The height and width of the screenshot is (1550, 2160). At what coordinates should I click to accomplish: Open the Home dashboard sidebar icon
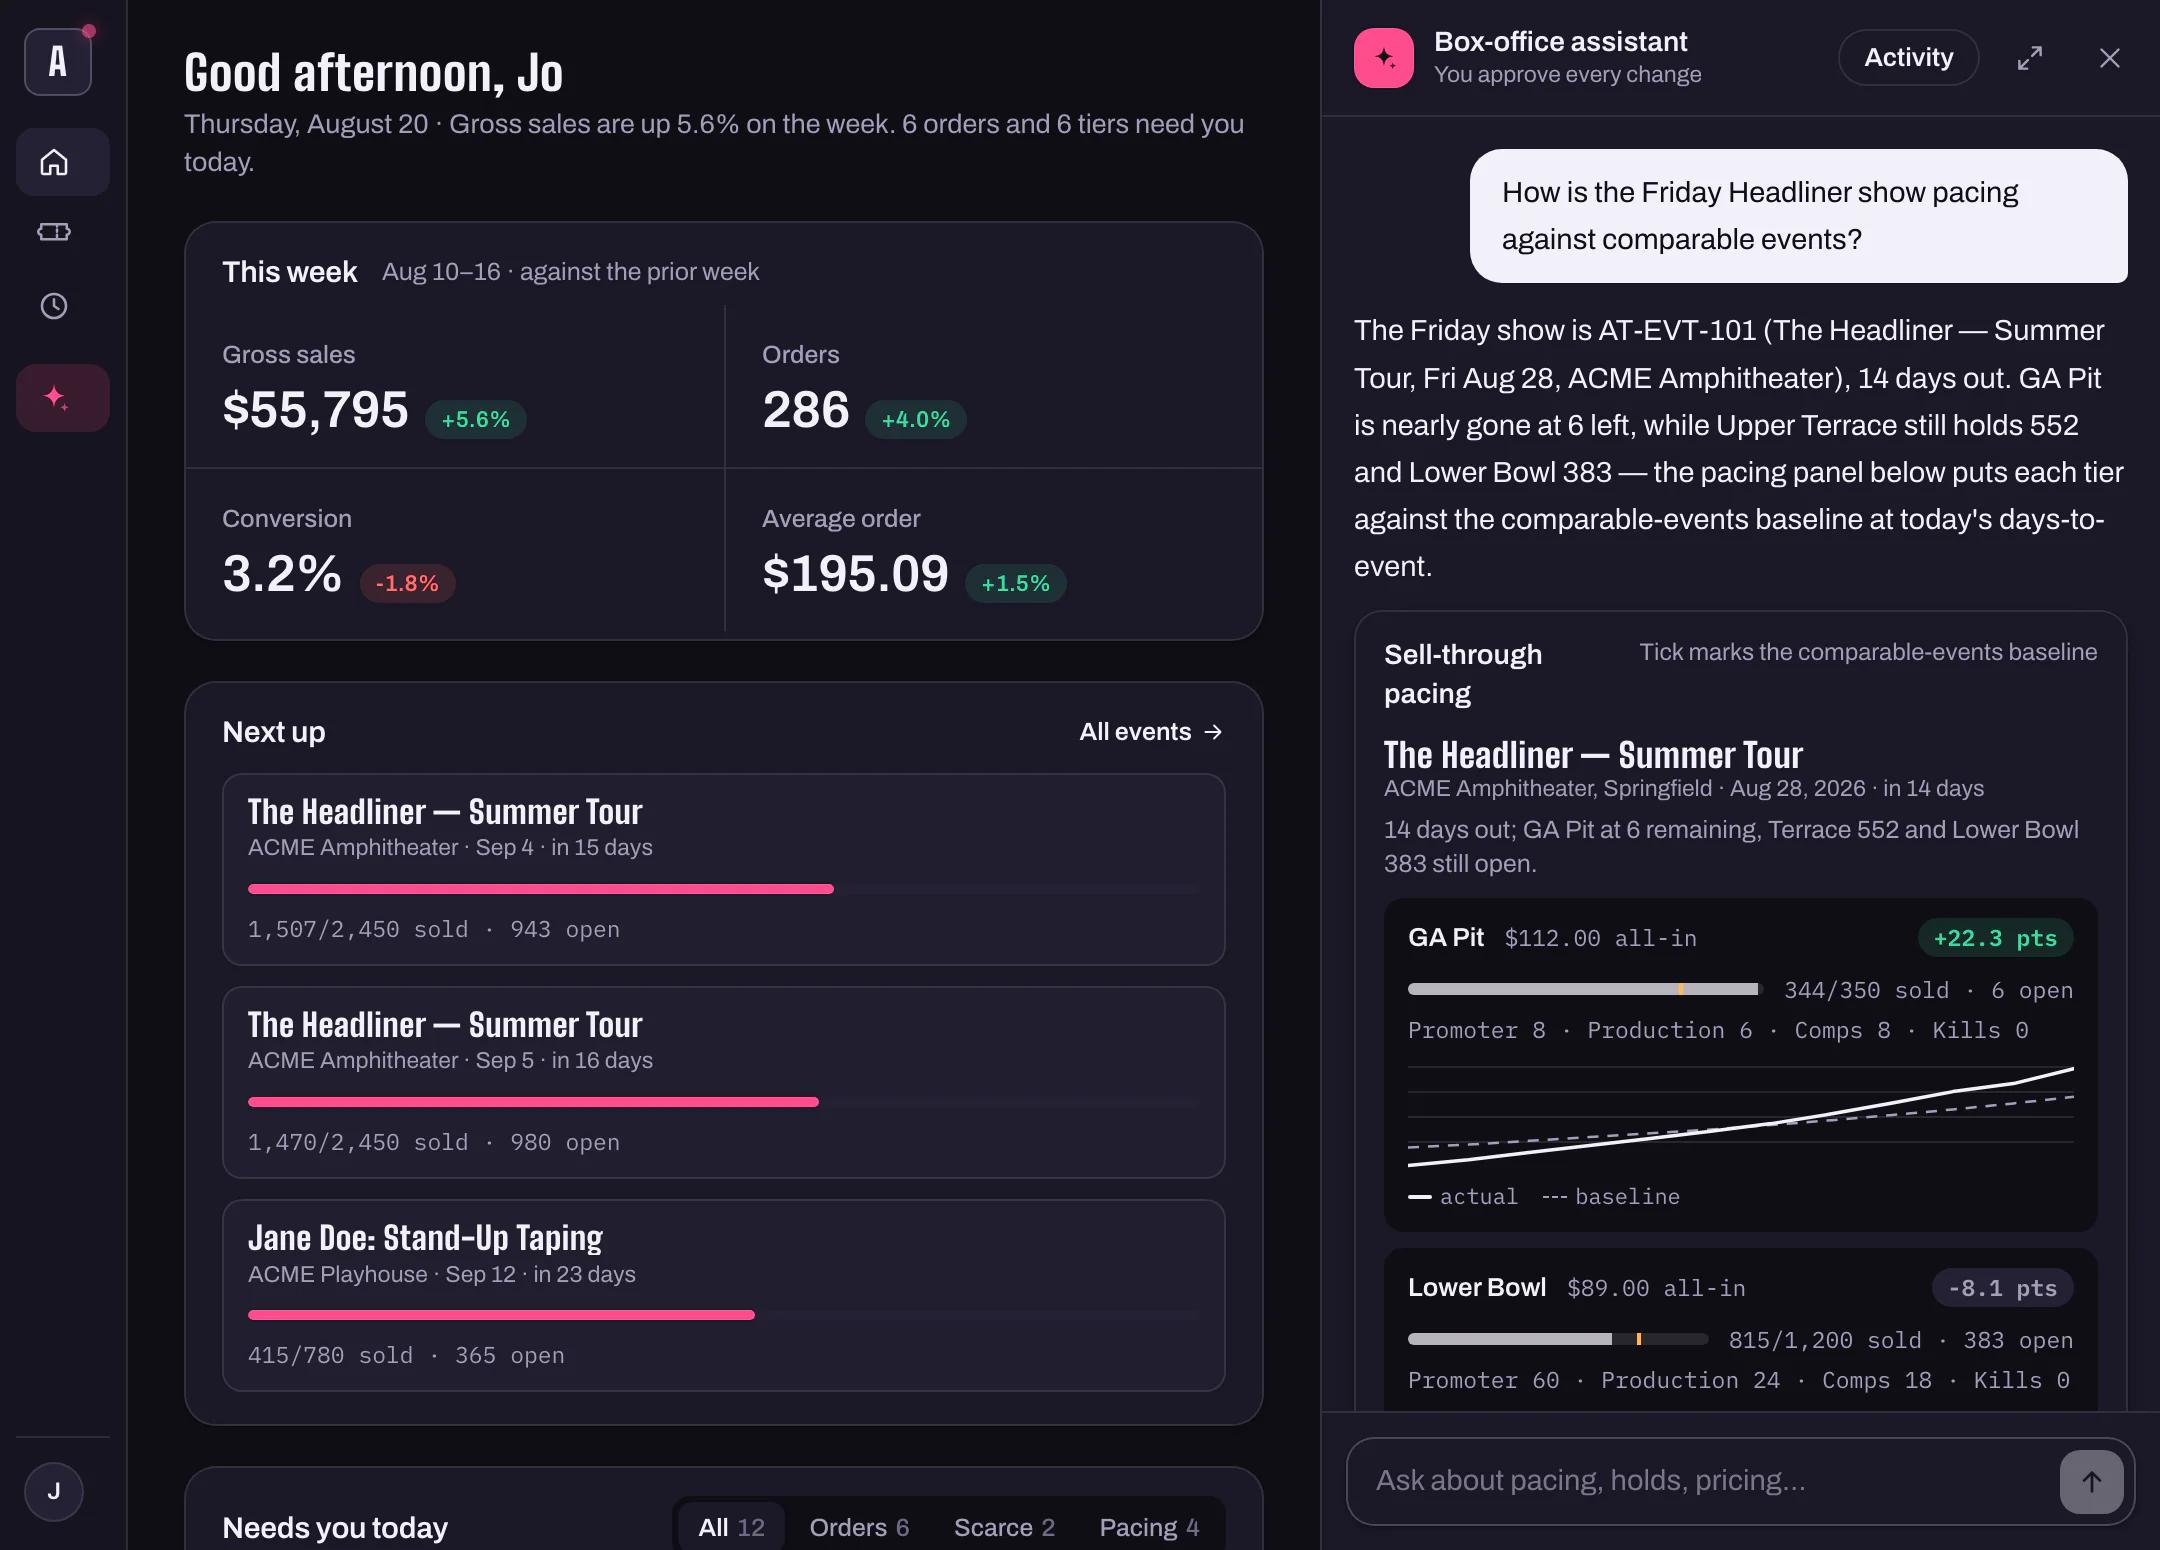[62, 162]
